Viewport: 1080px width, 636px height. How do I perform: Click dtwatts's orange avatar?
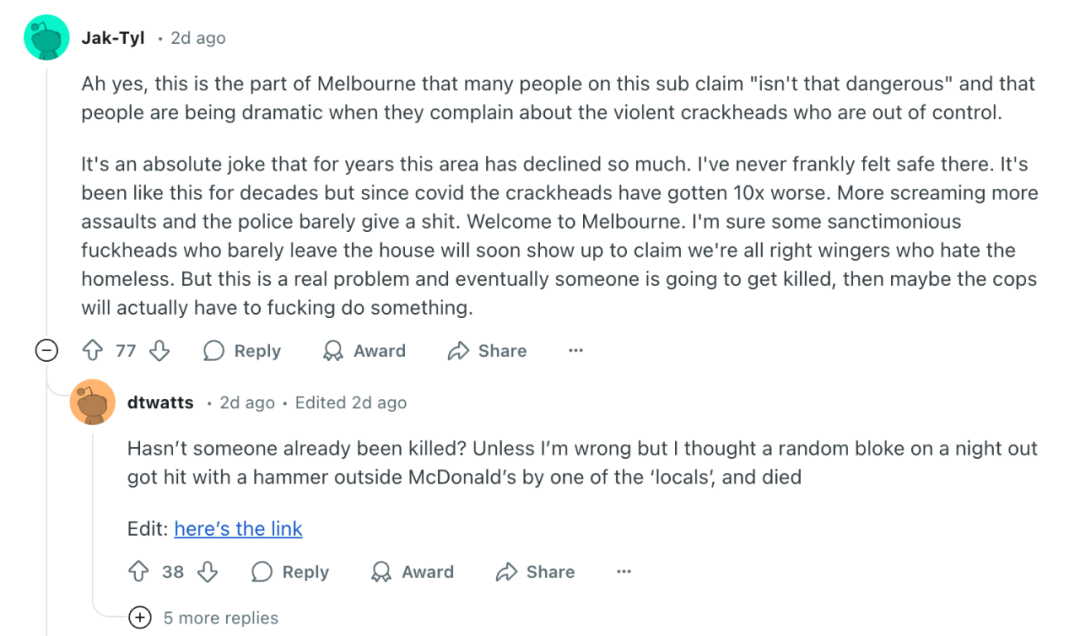(93, 402)
